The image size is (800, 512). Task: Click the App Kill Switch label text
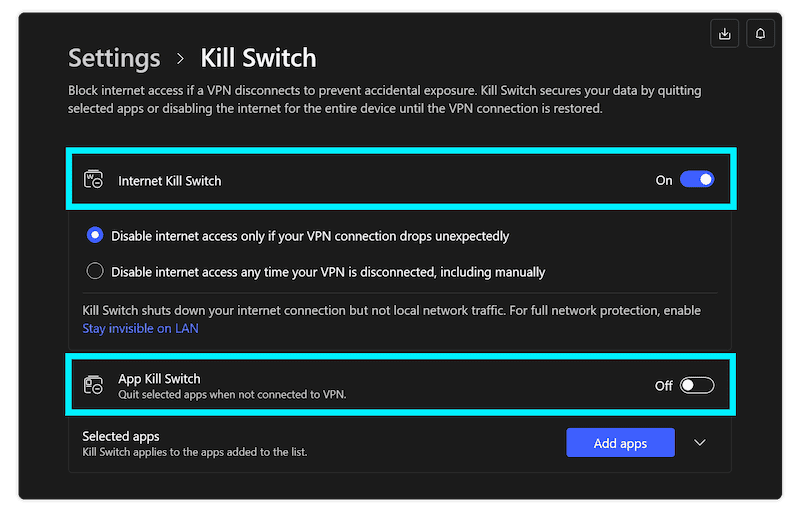159,379
